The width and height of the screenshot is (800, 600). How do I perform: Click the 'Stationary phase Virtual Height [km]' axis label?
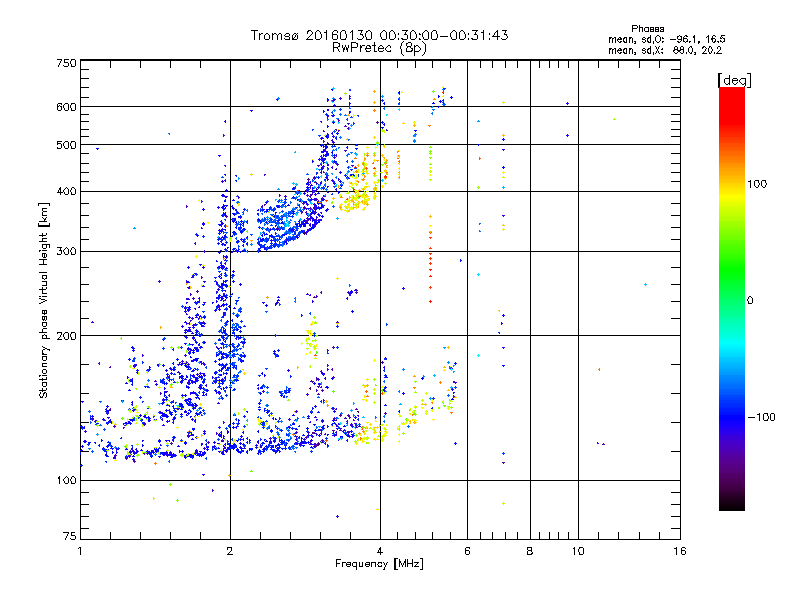click(44, 300)
